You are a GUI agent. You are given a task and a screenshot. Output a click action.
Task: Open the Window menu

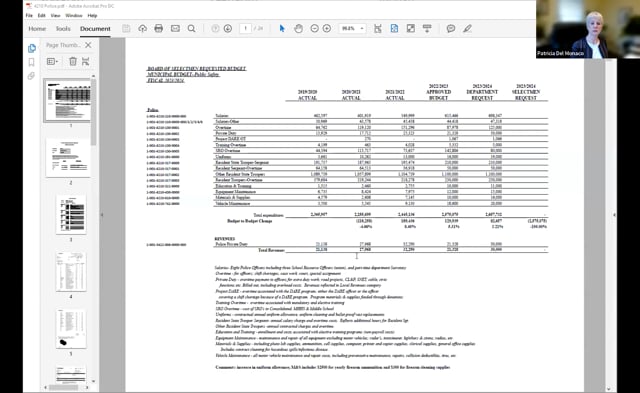click(74, 16)
